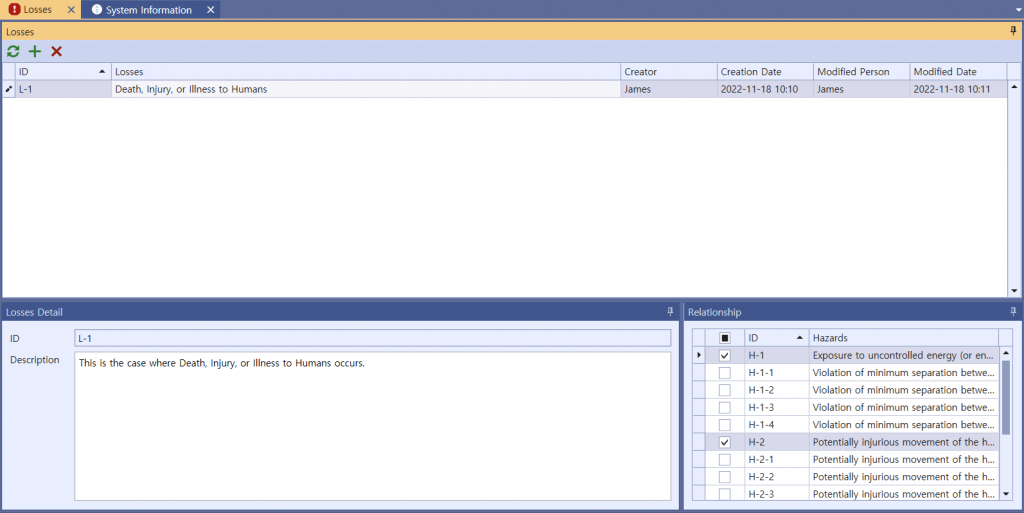Image resolution: width=1024 pixels, height=513 pixels.
Task: Close the System Information tab
Action: pyautogui.click(x=210, y=10)
